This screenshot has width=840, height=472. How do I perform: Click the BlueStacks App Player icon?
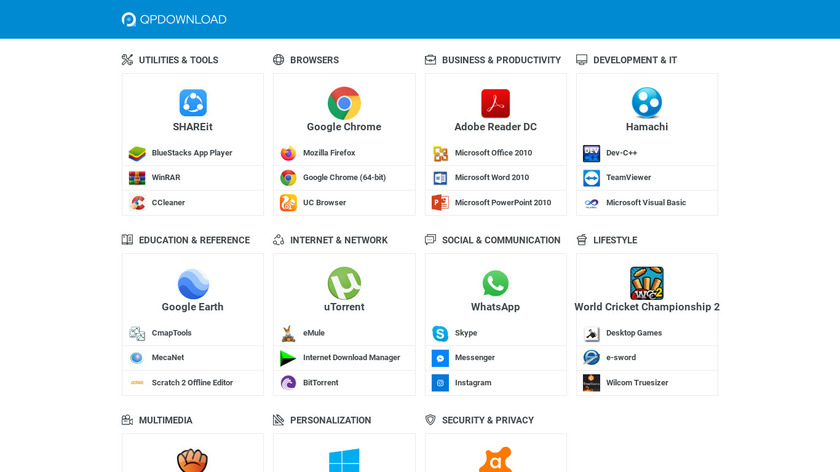pyautogui.click(x=137, y=153)
